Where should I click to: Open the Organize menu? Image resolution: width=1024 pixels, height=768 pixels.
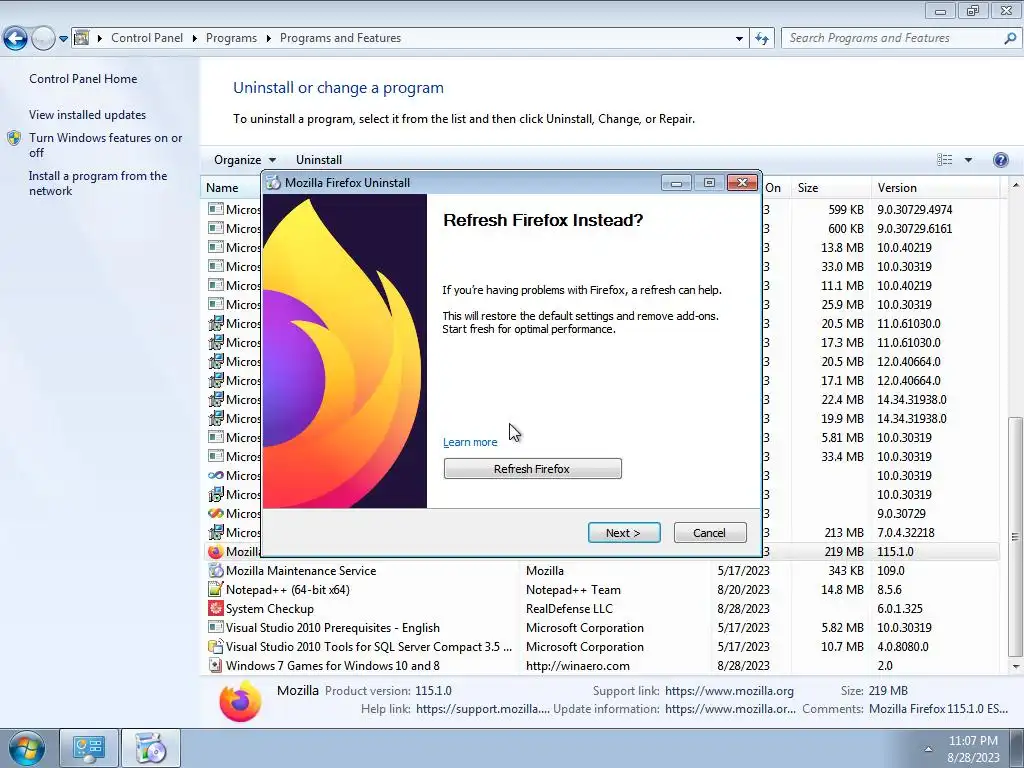pos(245,159)
